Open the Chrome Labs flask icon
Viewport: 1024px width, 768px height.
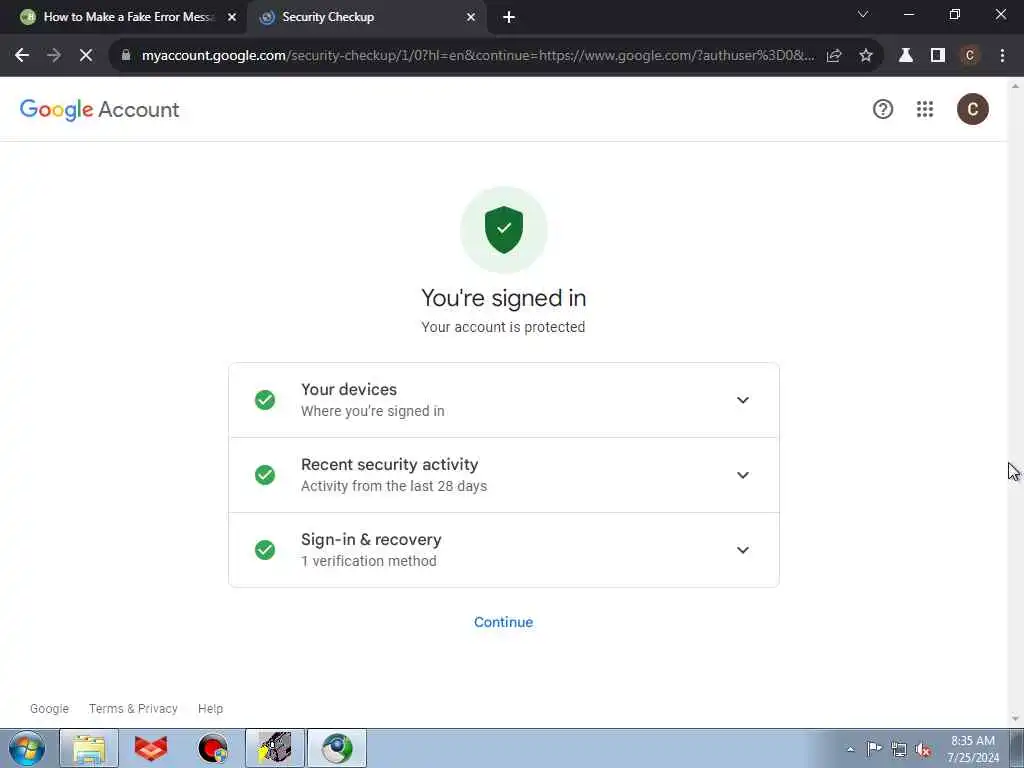(906, 56)
